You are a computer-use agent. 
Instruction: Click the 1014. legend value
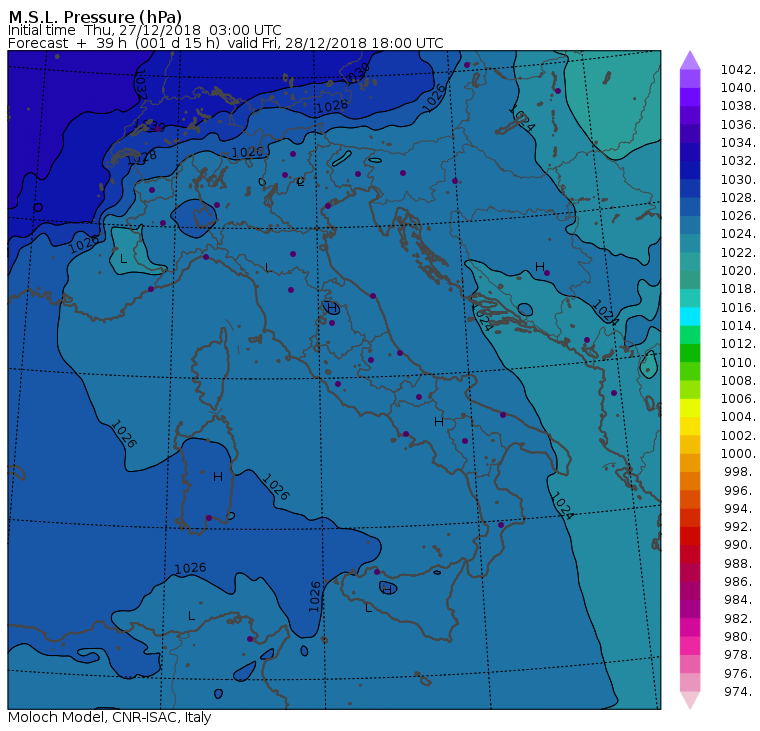coord(738,325)
